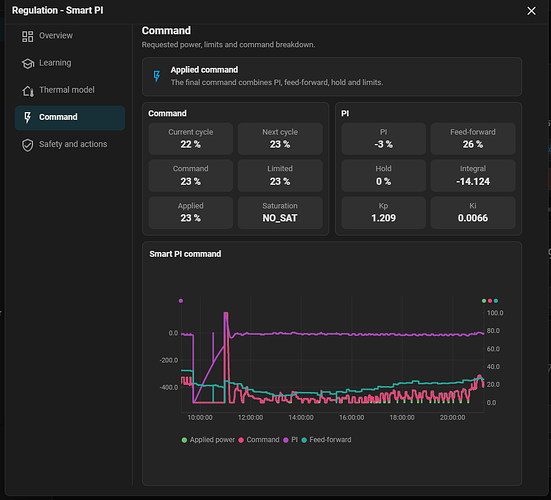Open the Overview section

70,36
